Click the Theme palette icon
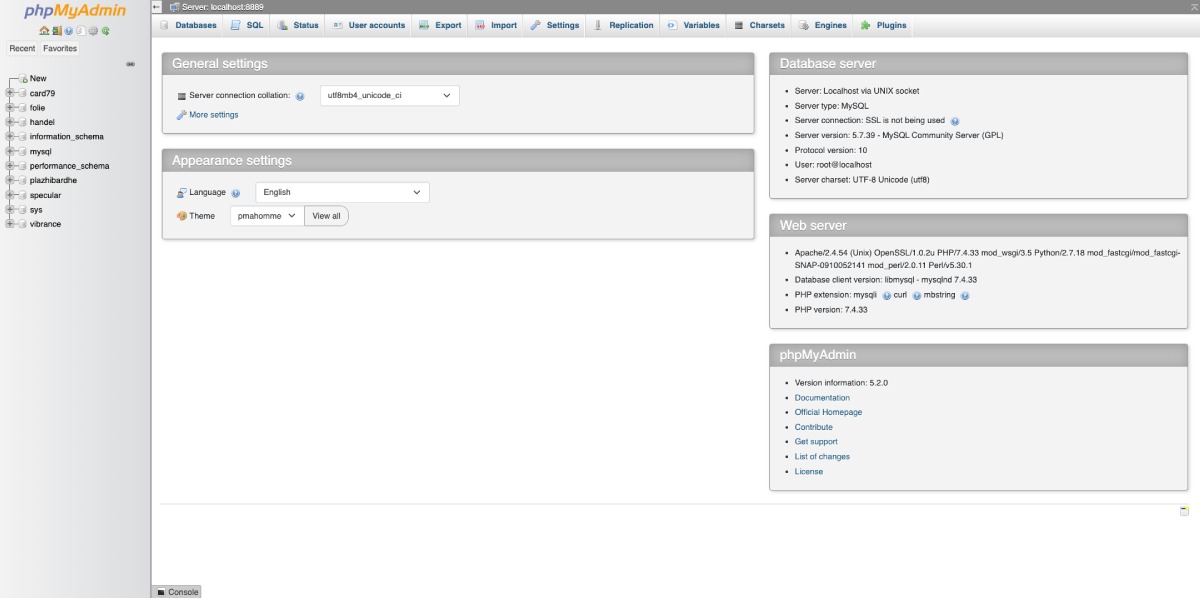This screenshot has height=598, width=1200. point(182,216)
